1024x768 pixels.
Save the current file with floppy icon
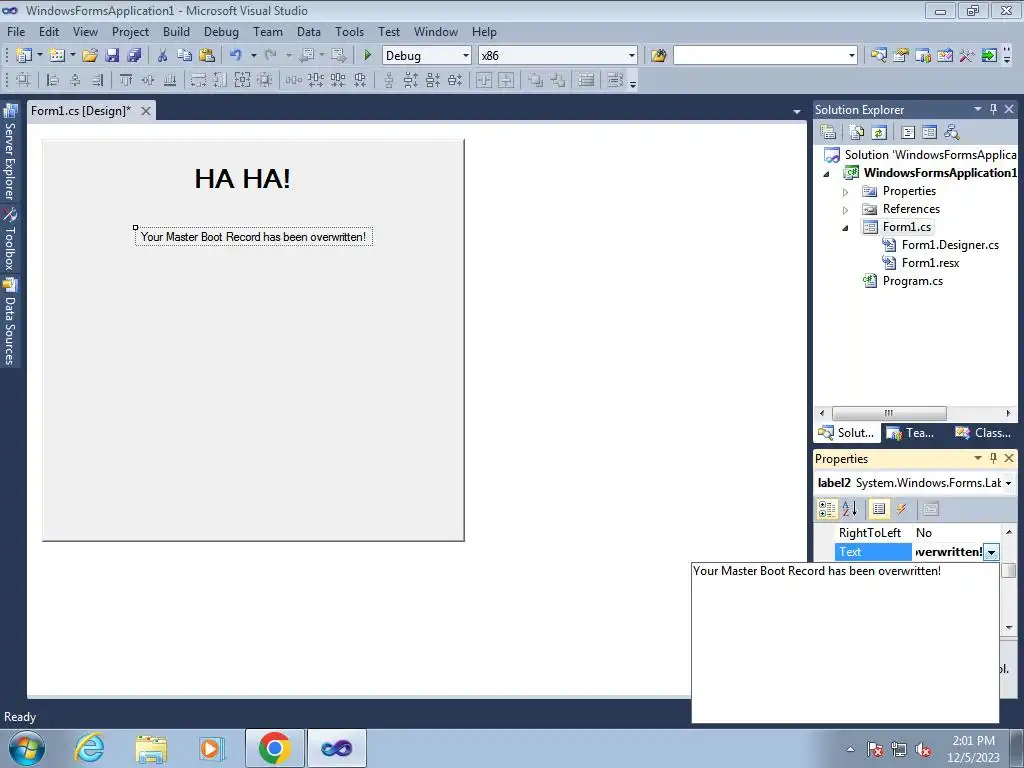pos(112,56)
